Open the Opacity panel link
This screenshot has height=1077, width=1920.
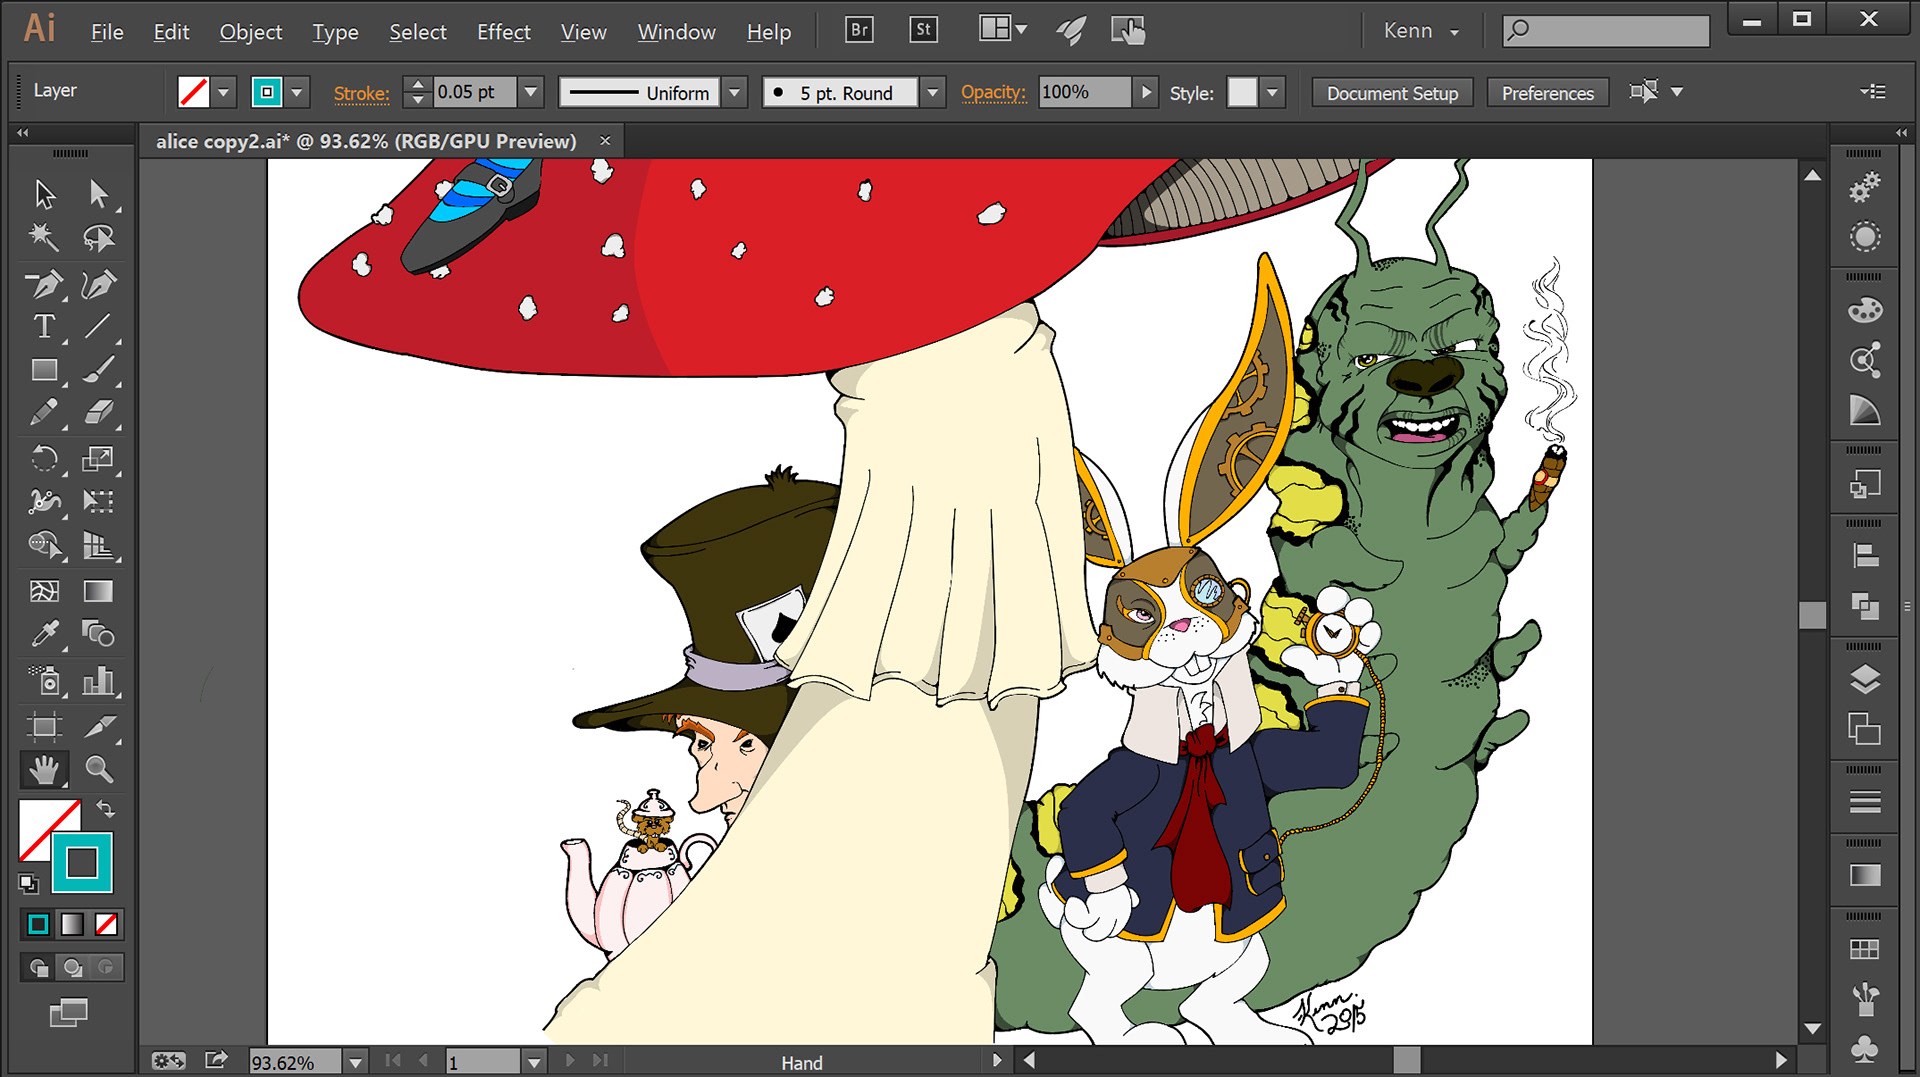(993, 92)
